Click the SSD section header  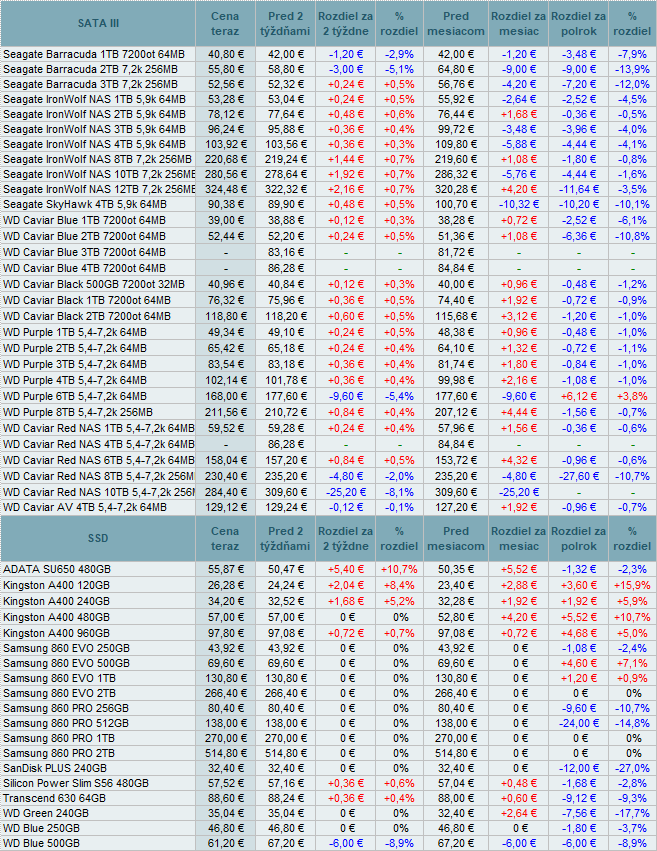pos(98,538)
